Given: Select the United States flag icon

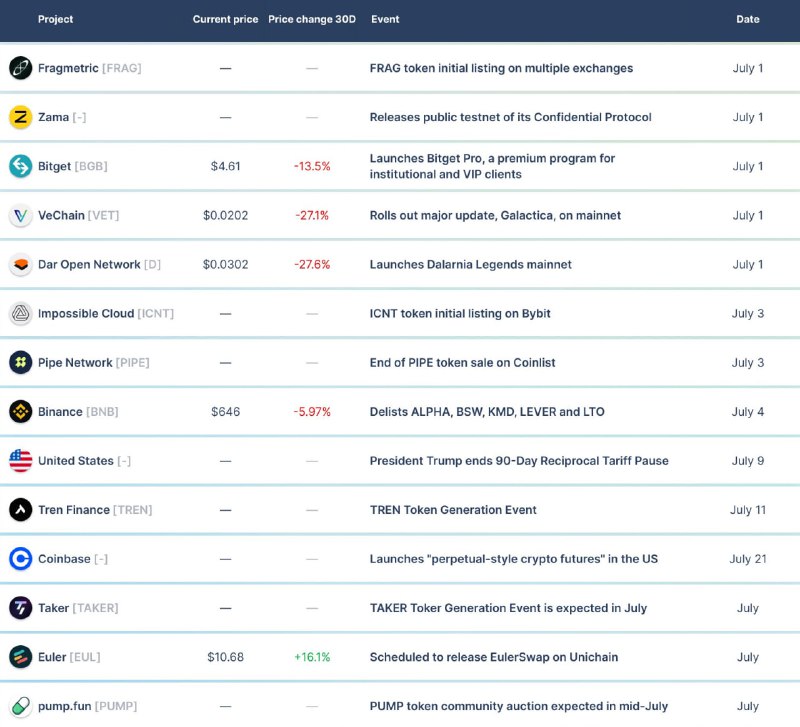Looking at the screenshot, I should (20, 461).
